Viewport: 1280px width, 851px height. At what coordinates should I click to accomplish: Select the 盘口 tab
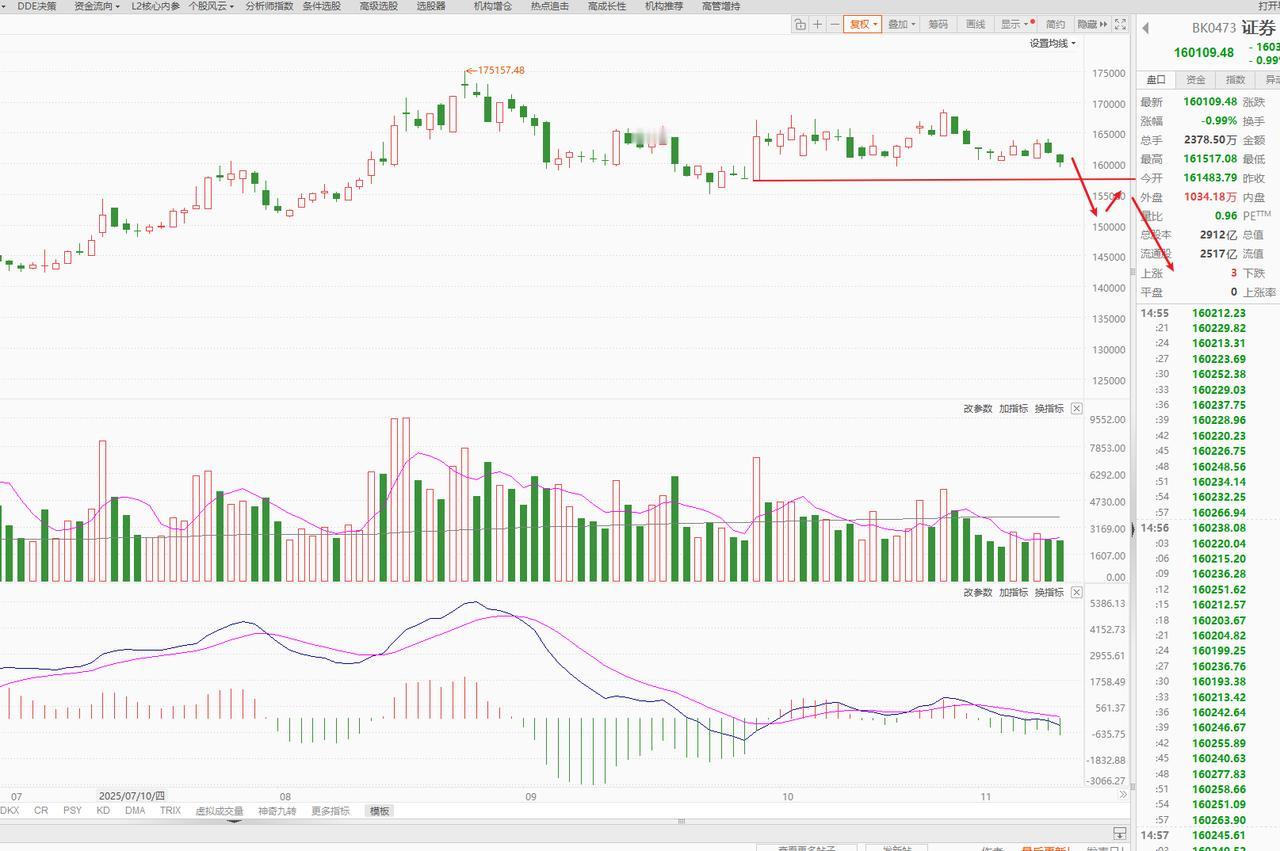coord(1156,80)
